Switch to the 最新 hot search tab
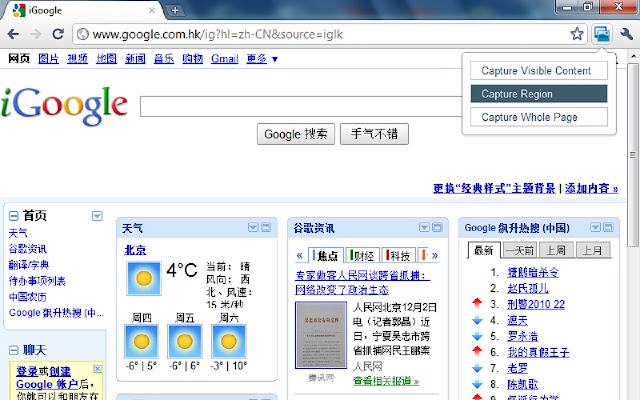This screenshot has height=400, width=640. (x=484, y=250)
